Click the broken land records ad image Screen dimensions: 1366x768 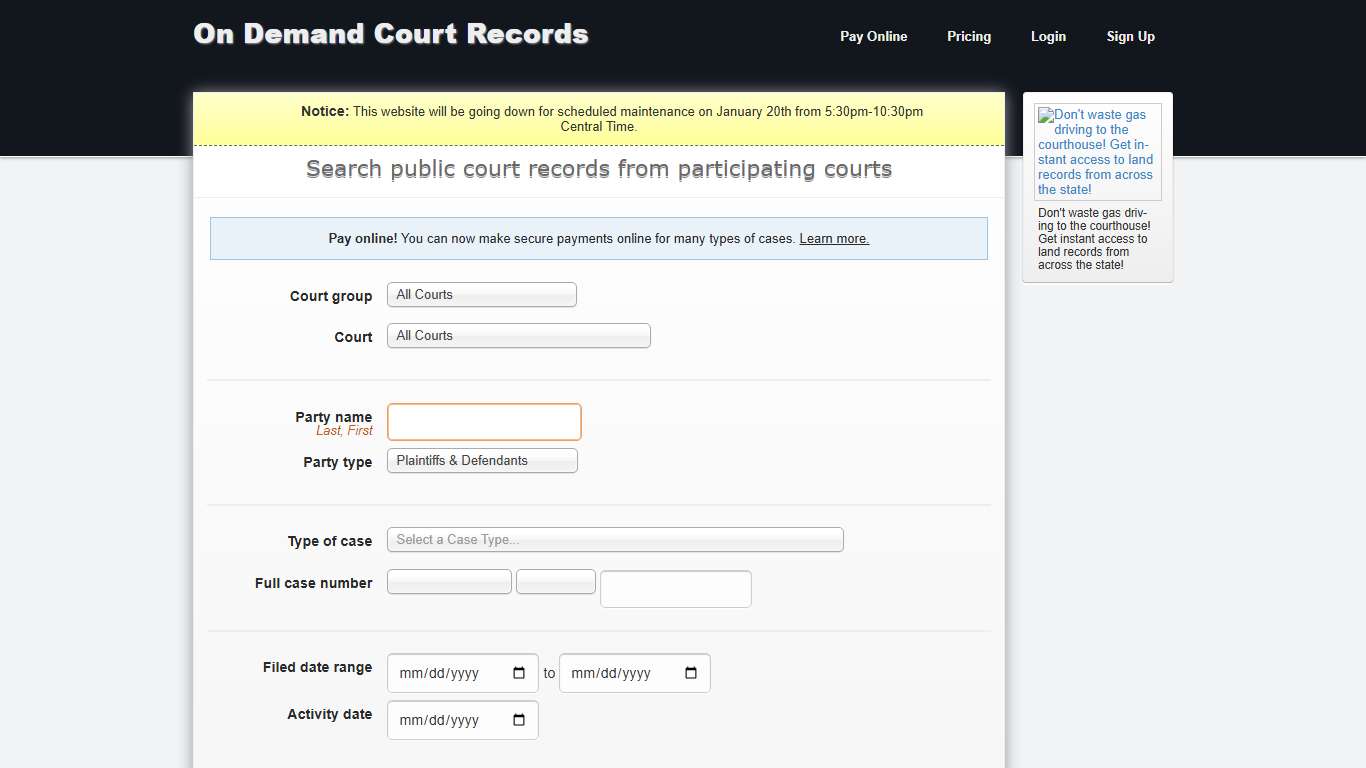(x=1097, y=151)
